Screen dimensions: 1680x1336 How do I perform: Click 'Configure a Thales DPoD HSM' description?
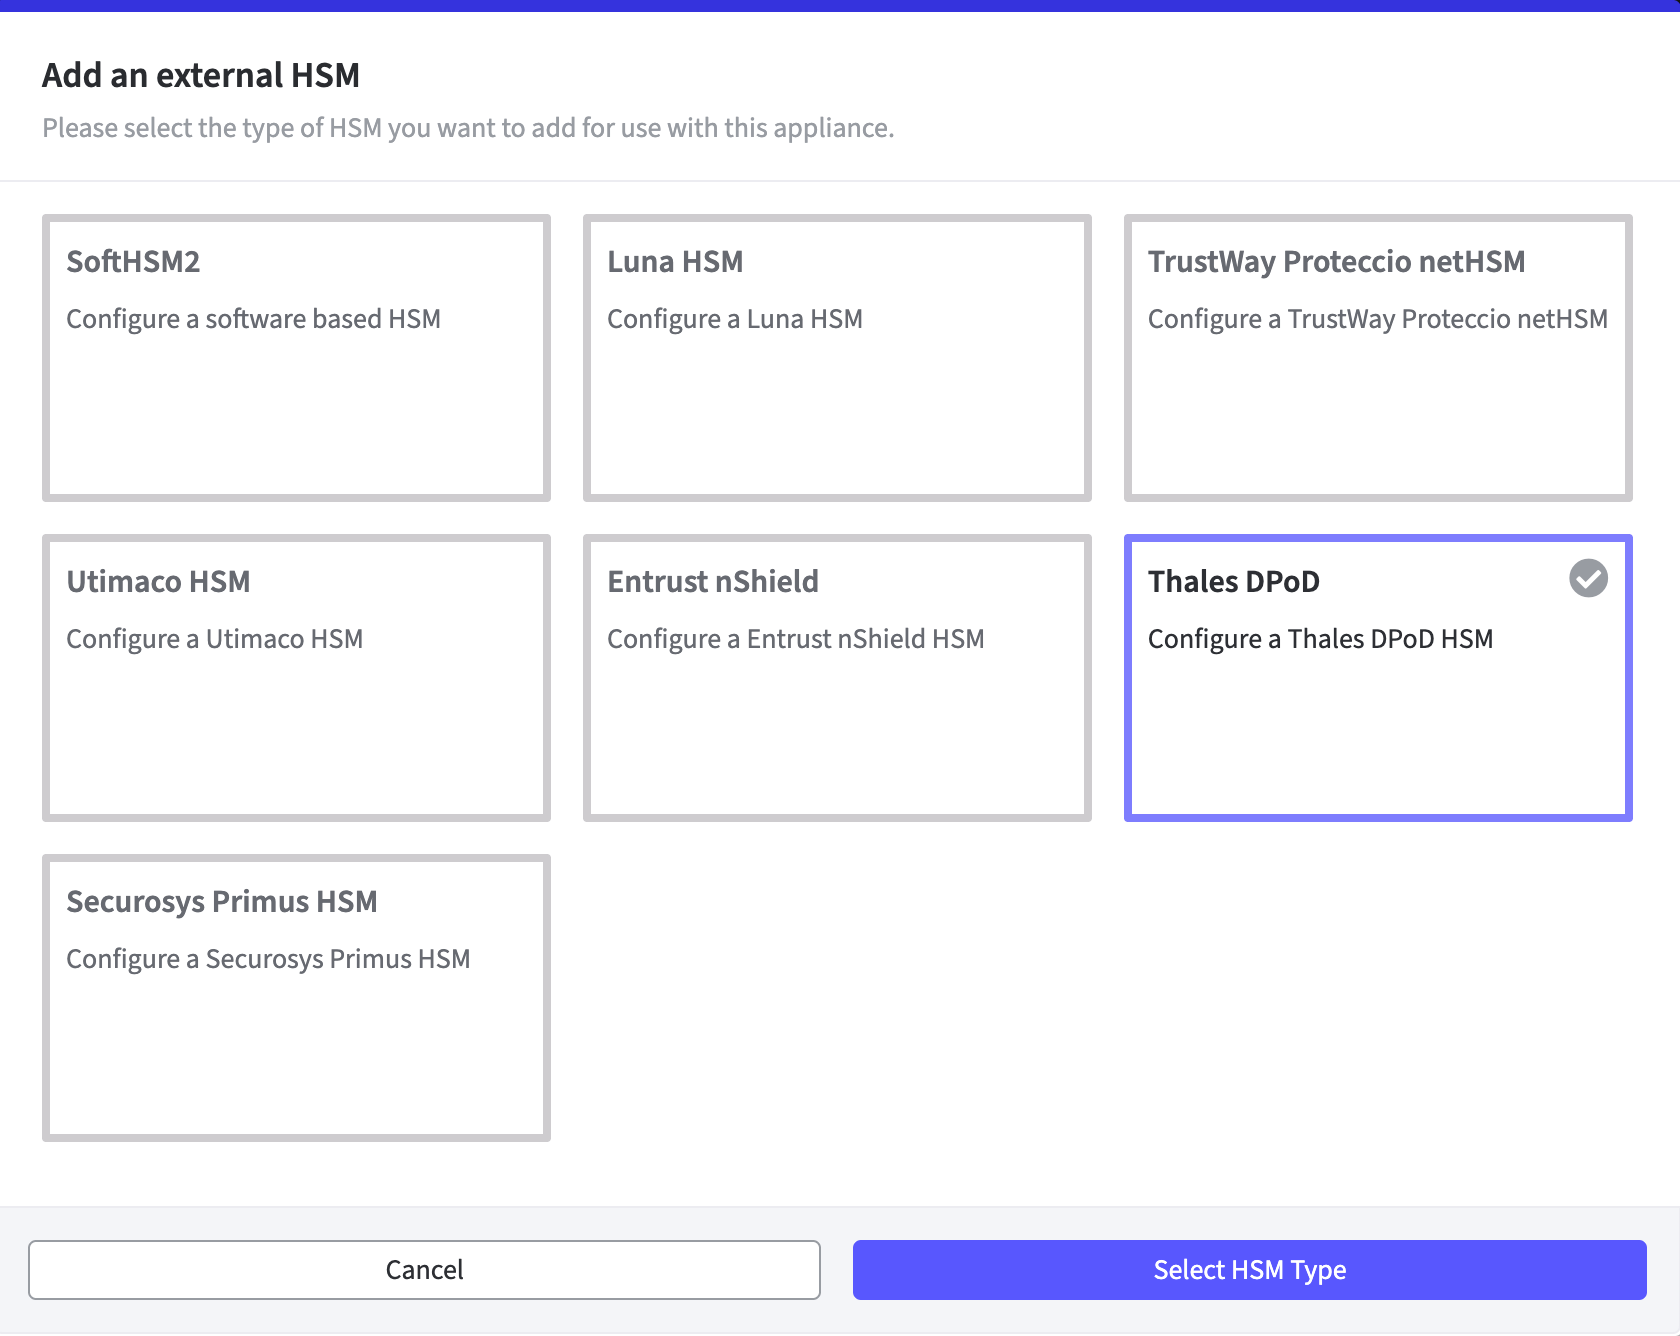1320,639
